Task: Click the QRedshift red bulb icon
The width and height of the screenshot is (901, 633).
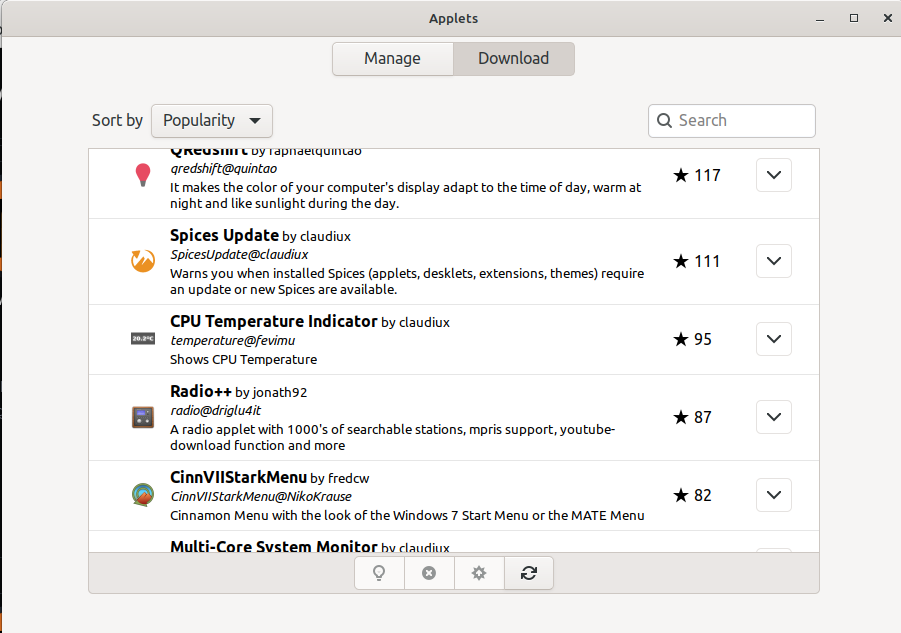Action: (x=142, y=176)
